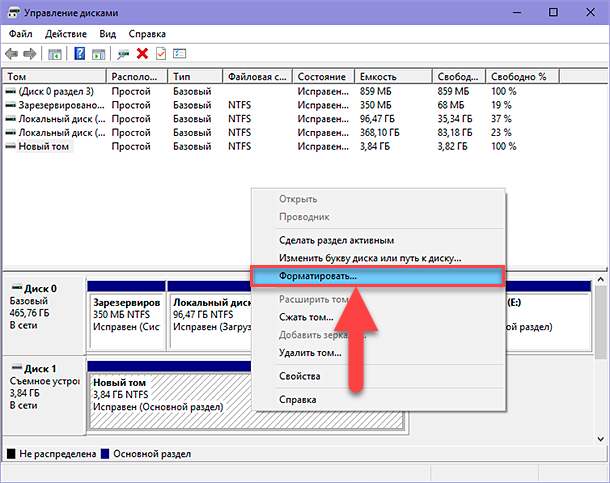Viewport: 610px width, 483px height.
Task: Select Изменить букву диска или путь к диску
Action: [x=377, y=258]
